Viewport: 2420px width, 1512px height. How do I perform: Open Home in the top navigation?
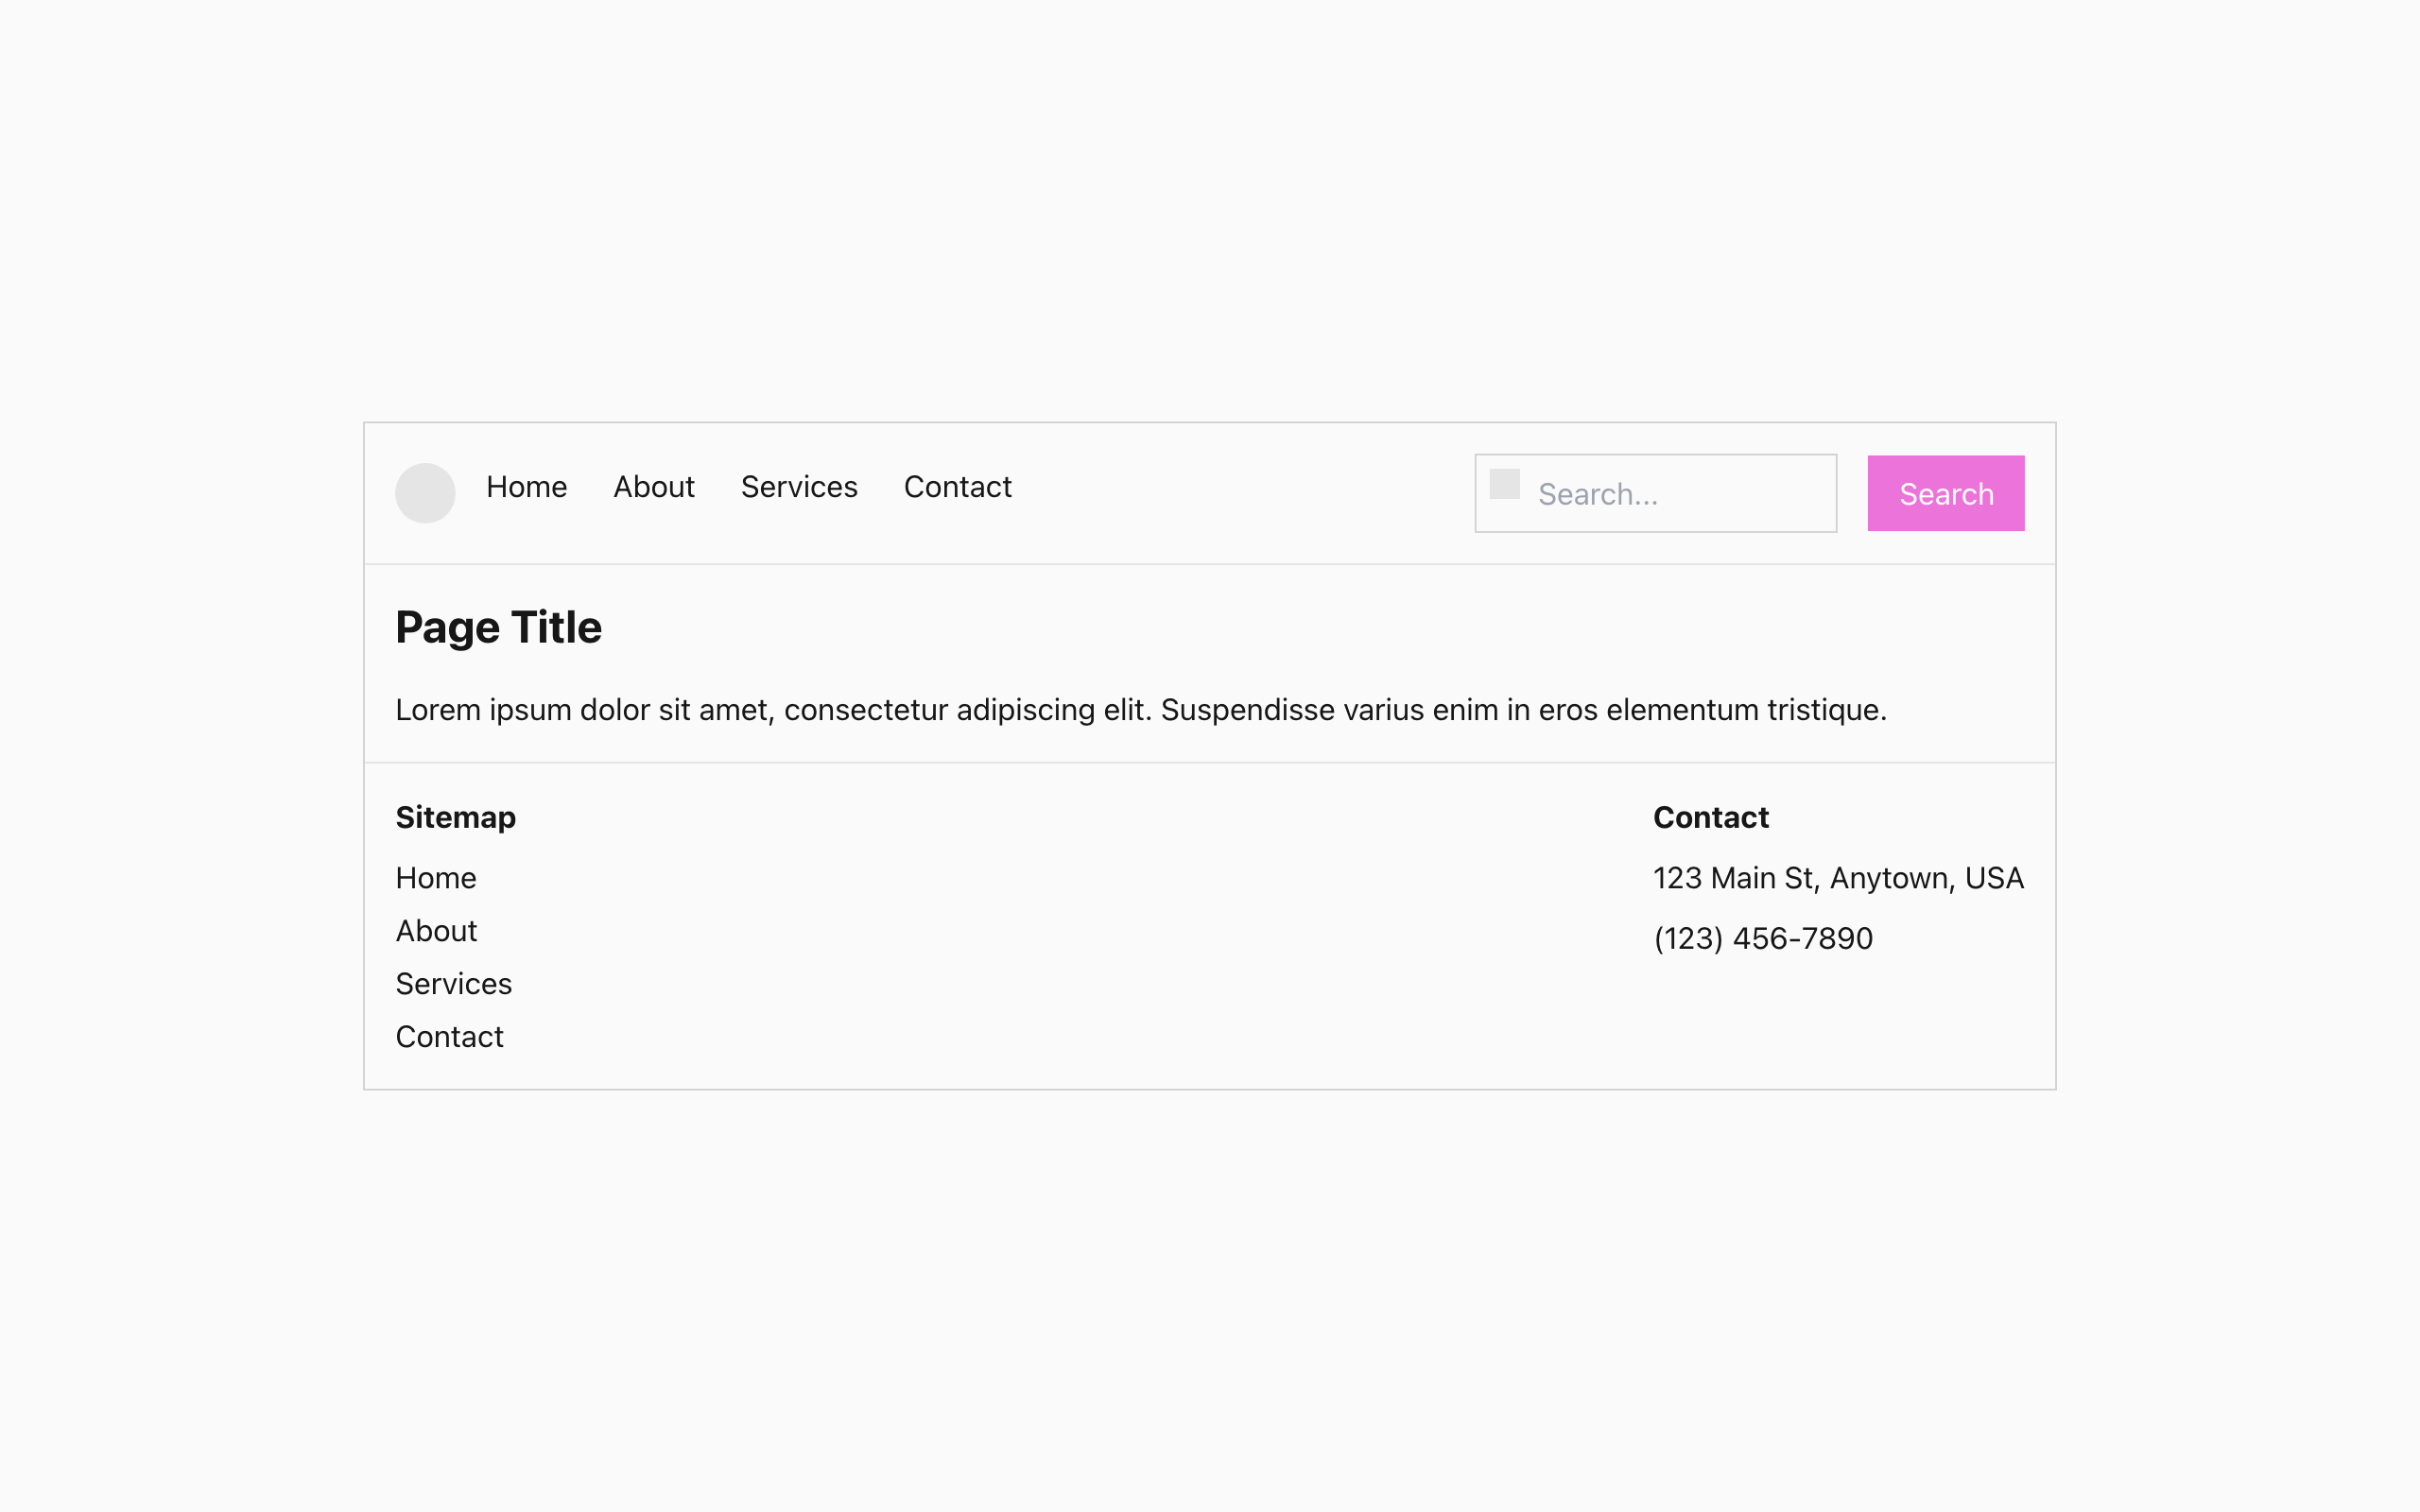tap(526, 487)
